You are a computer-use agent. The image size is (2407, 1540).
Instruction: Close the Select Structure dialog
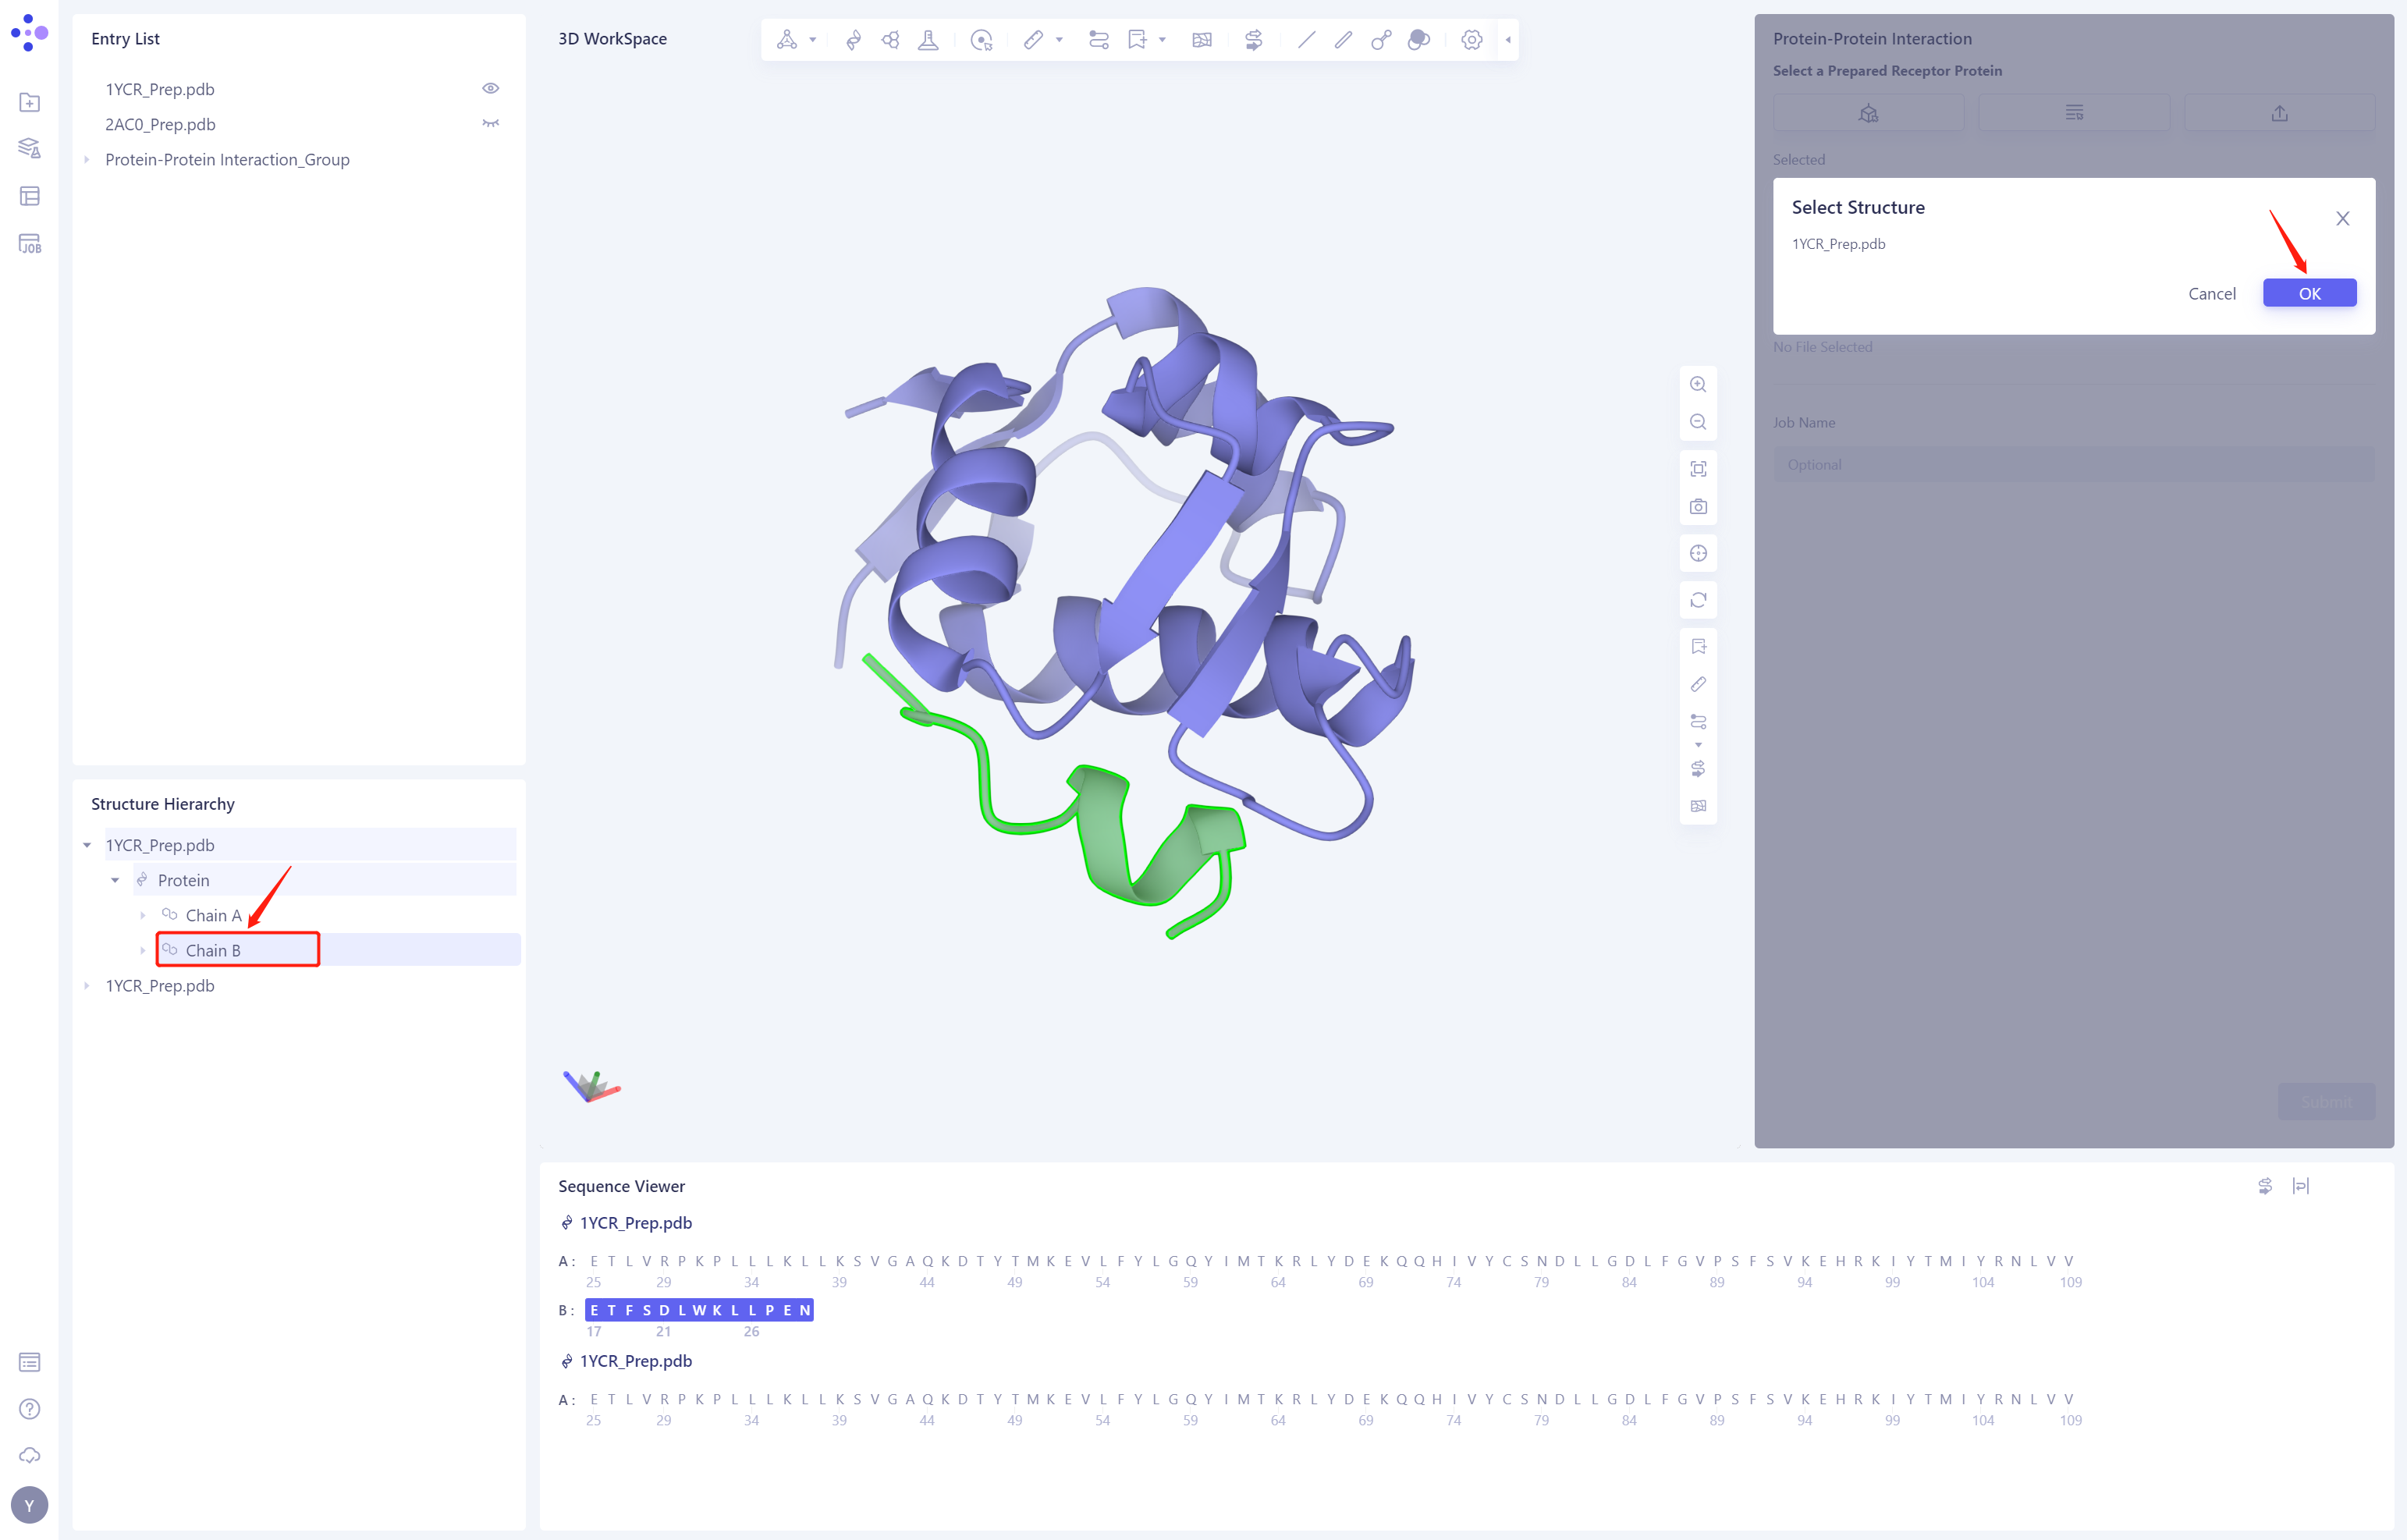click(2342, 218)
